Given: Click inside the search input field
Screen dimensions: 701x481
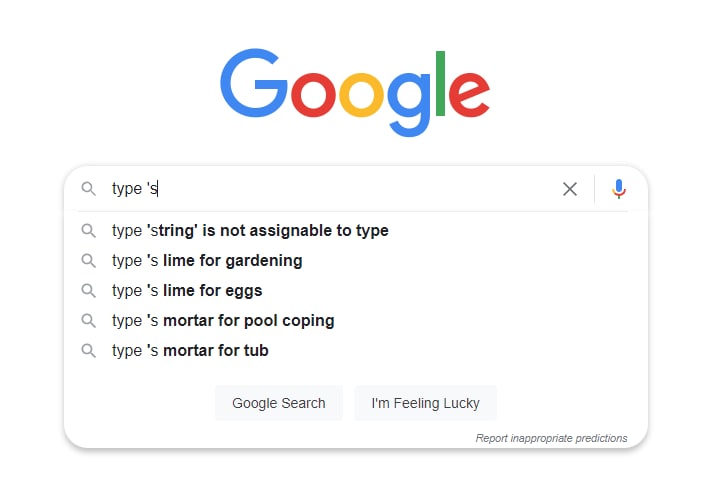Looking at the screenshot, I should pyautogui.click(x=331, y=189).
